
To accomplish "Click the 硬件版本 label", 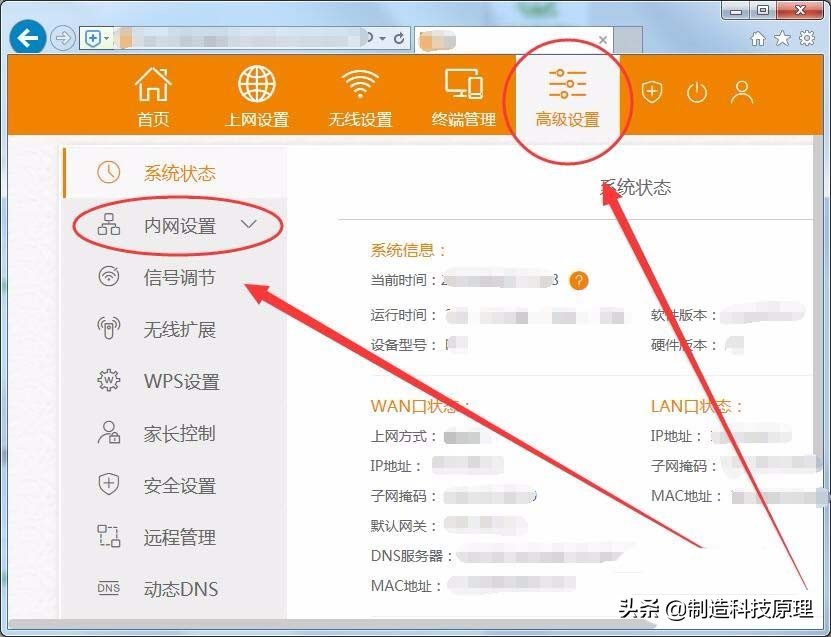I will tap(684, 345).
